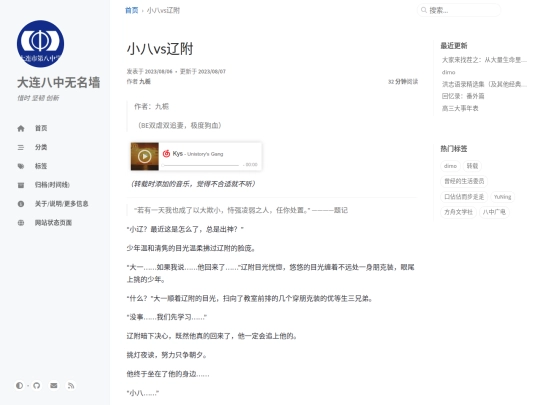Viewport: 540px width, 405px height.
Task: Click the 最近更新 heading
Action: coord(454,46)
